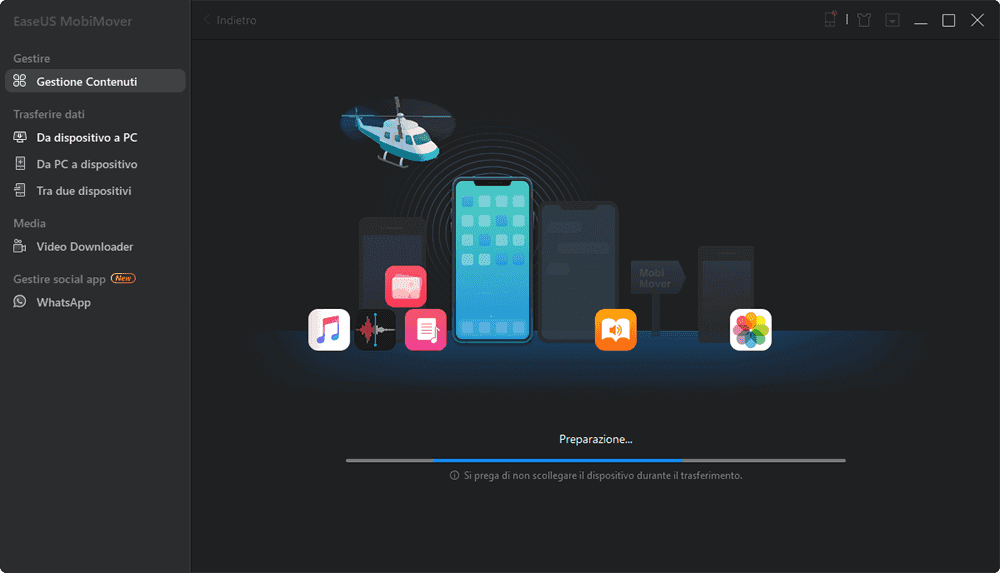Click the Preparazione... status text
The width and height of the screenshot is (1000, 573).
click(596, 439)
